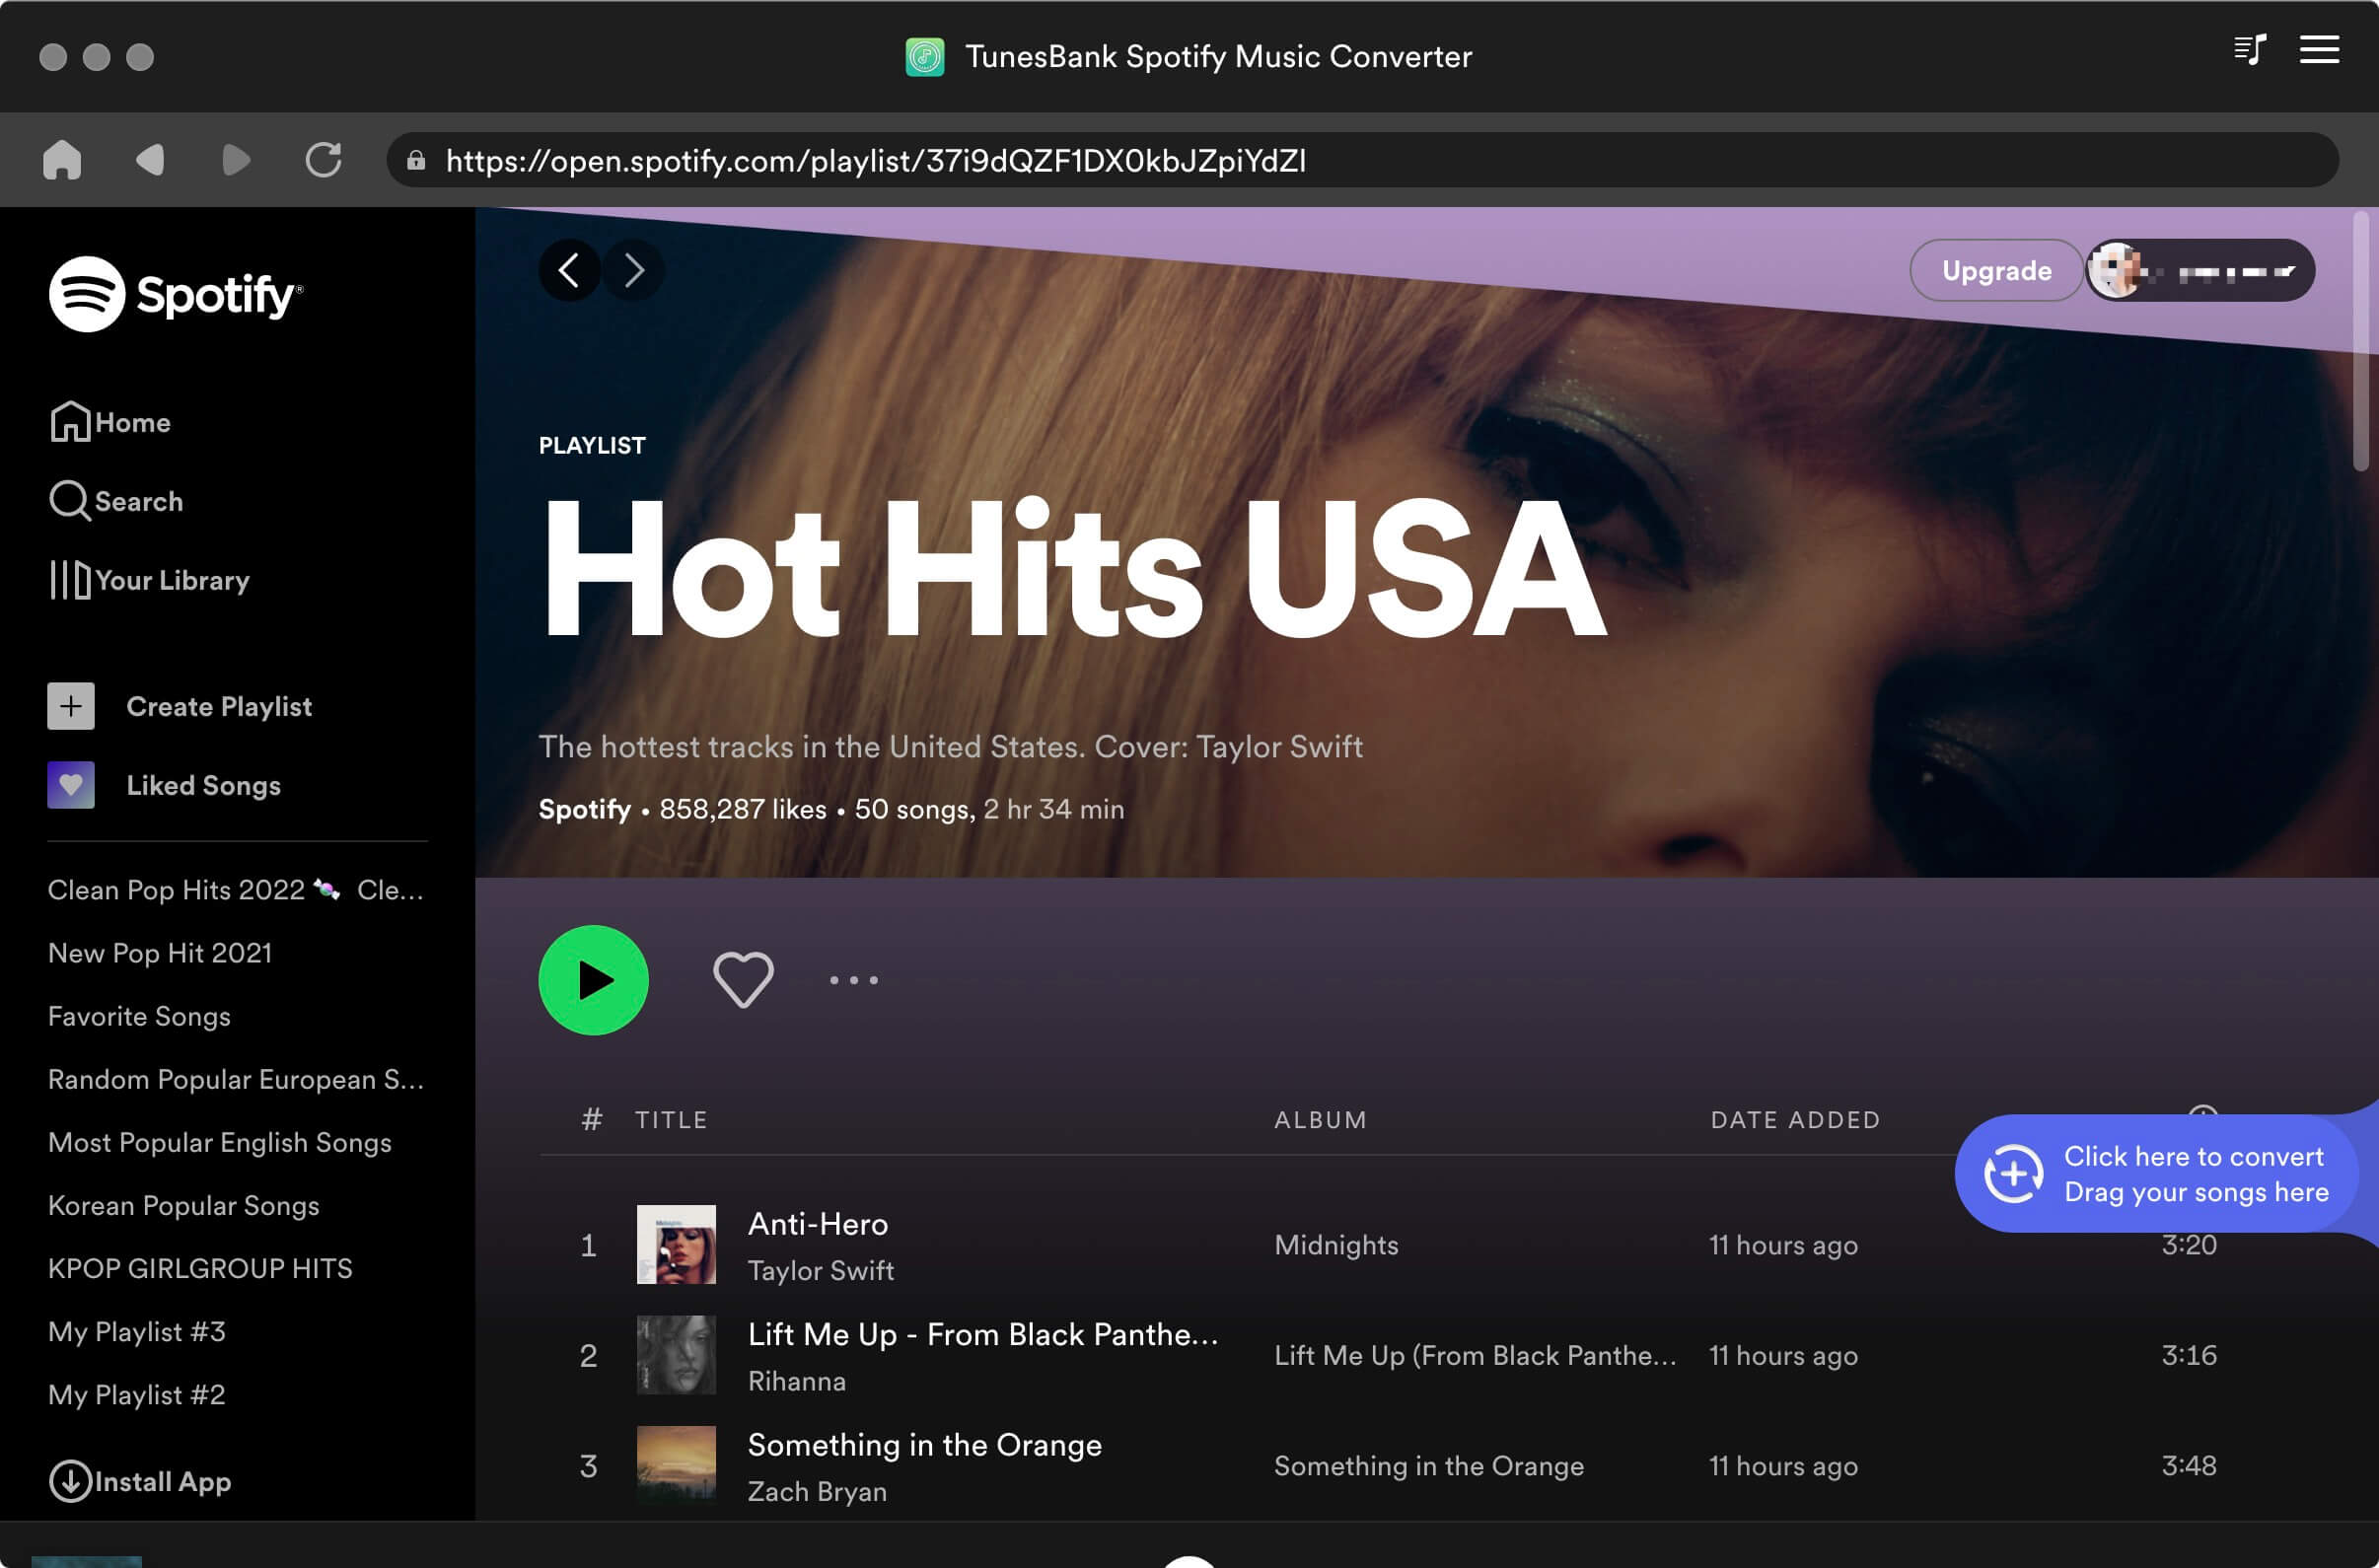Click the Taylor Swift artist link
The image size is (2379, 1568).
(821, 1270)
